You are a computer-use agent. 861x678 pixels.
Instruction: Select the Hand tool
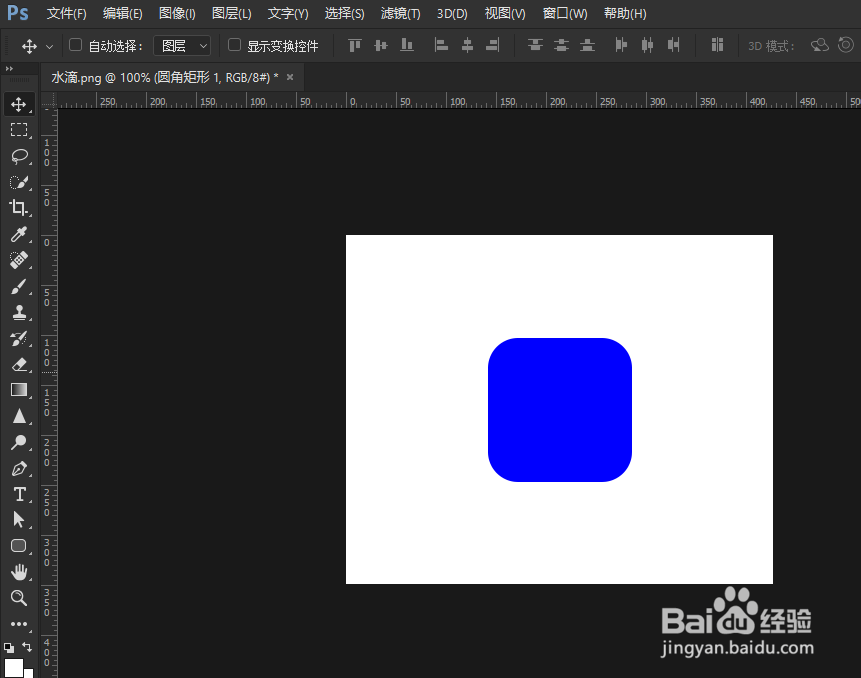(19, 572)
